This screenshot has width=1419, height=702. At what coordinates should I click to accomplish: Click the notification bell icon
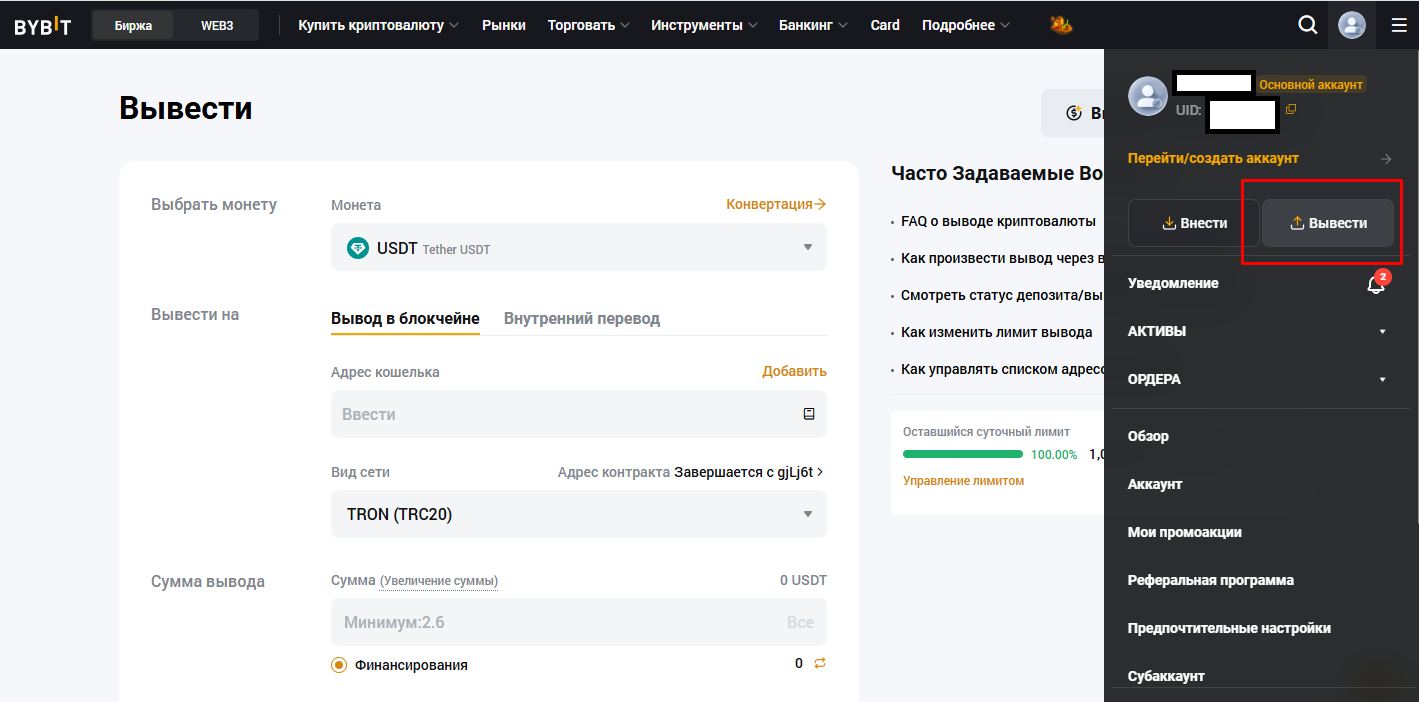(x=1376, y=284)
